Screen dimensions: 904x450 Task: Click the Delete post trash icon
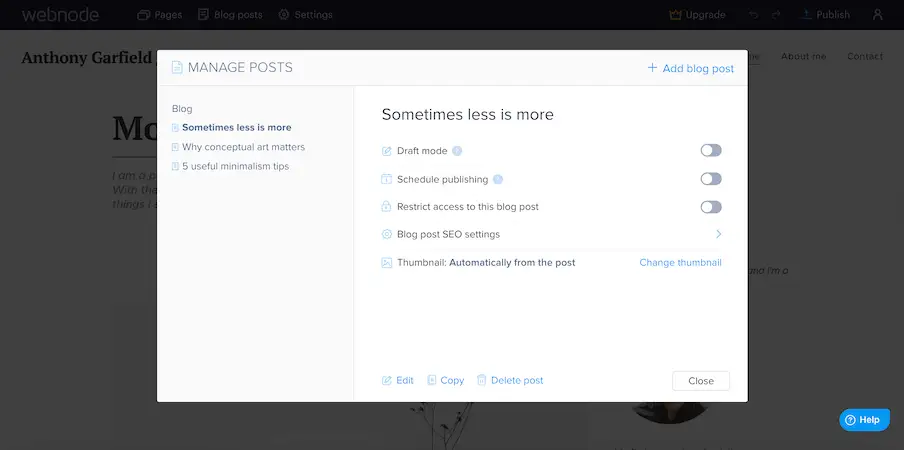coord(482,380)
